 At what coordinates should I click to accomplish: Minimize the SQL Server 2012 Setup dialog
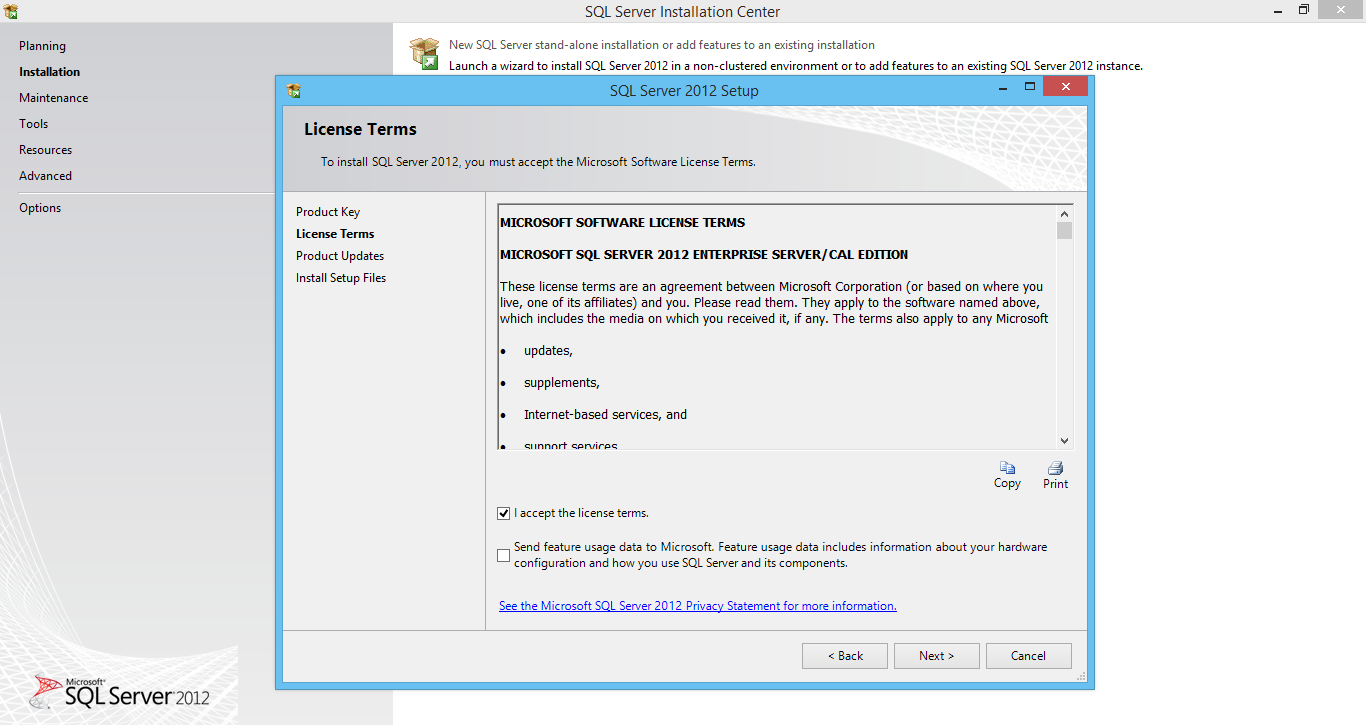coord(1002,88)
